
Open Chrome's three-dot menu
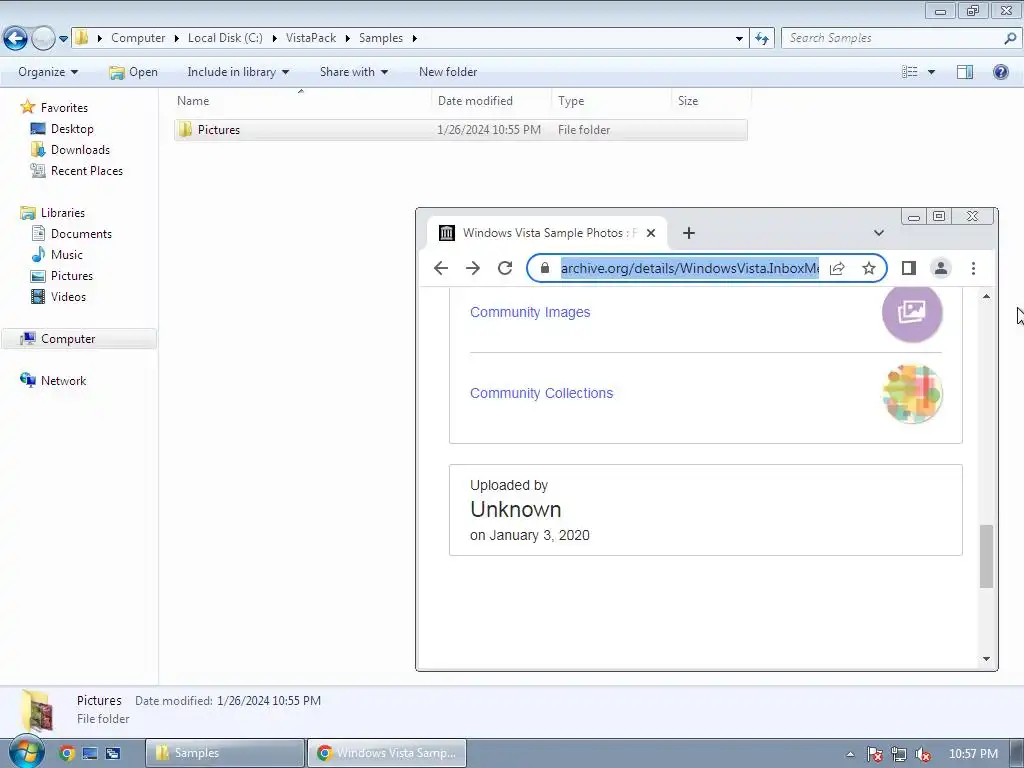973,268
